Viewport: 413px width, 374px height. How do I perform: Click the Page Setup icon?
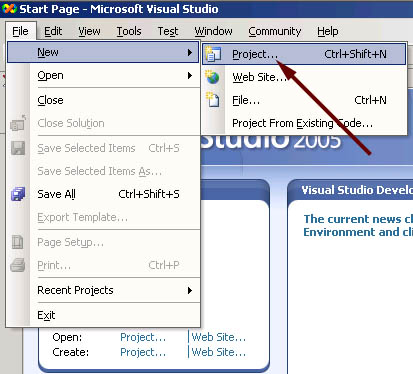click(x=17, y=242)
